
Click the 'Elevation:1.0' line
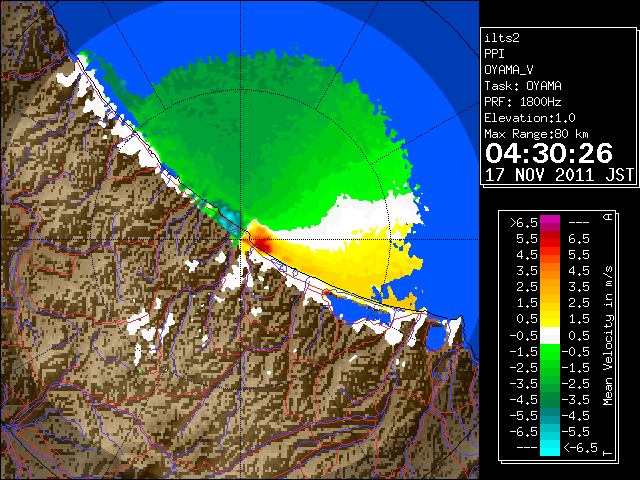[530, 118]
